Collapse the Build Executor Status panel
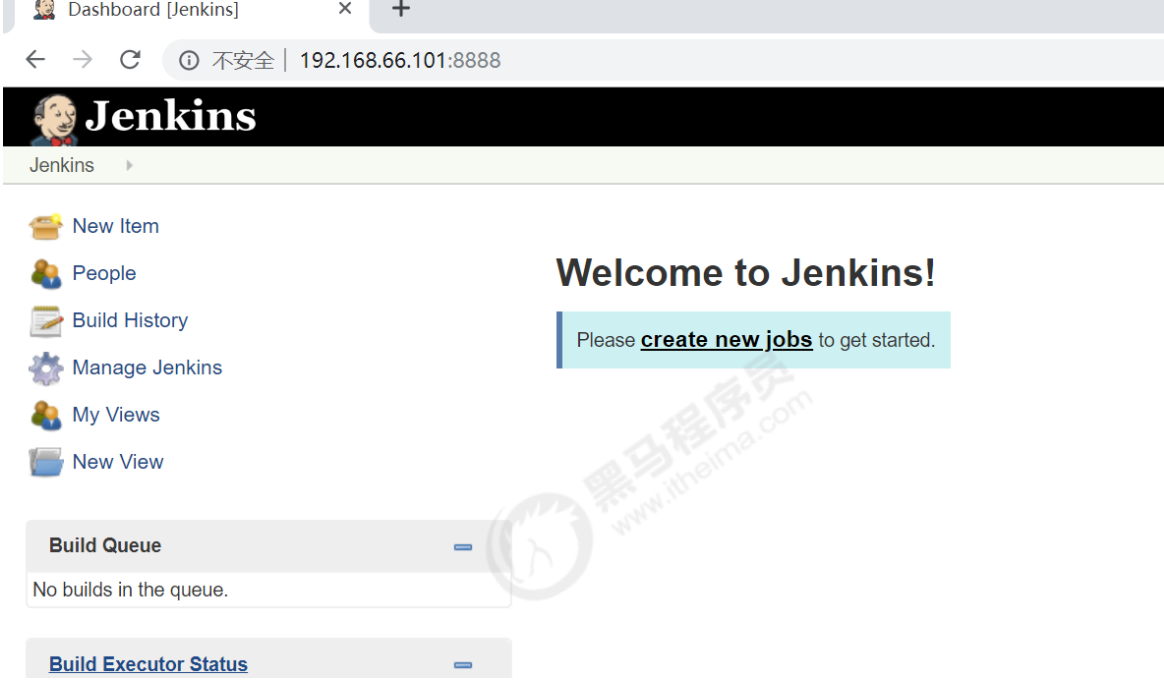 pyautogui.click(x=462, y=664)
